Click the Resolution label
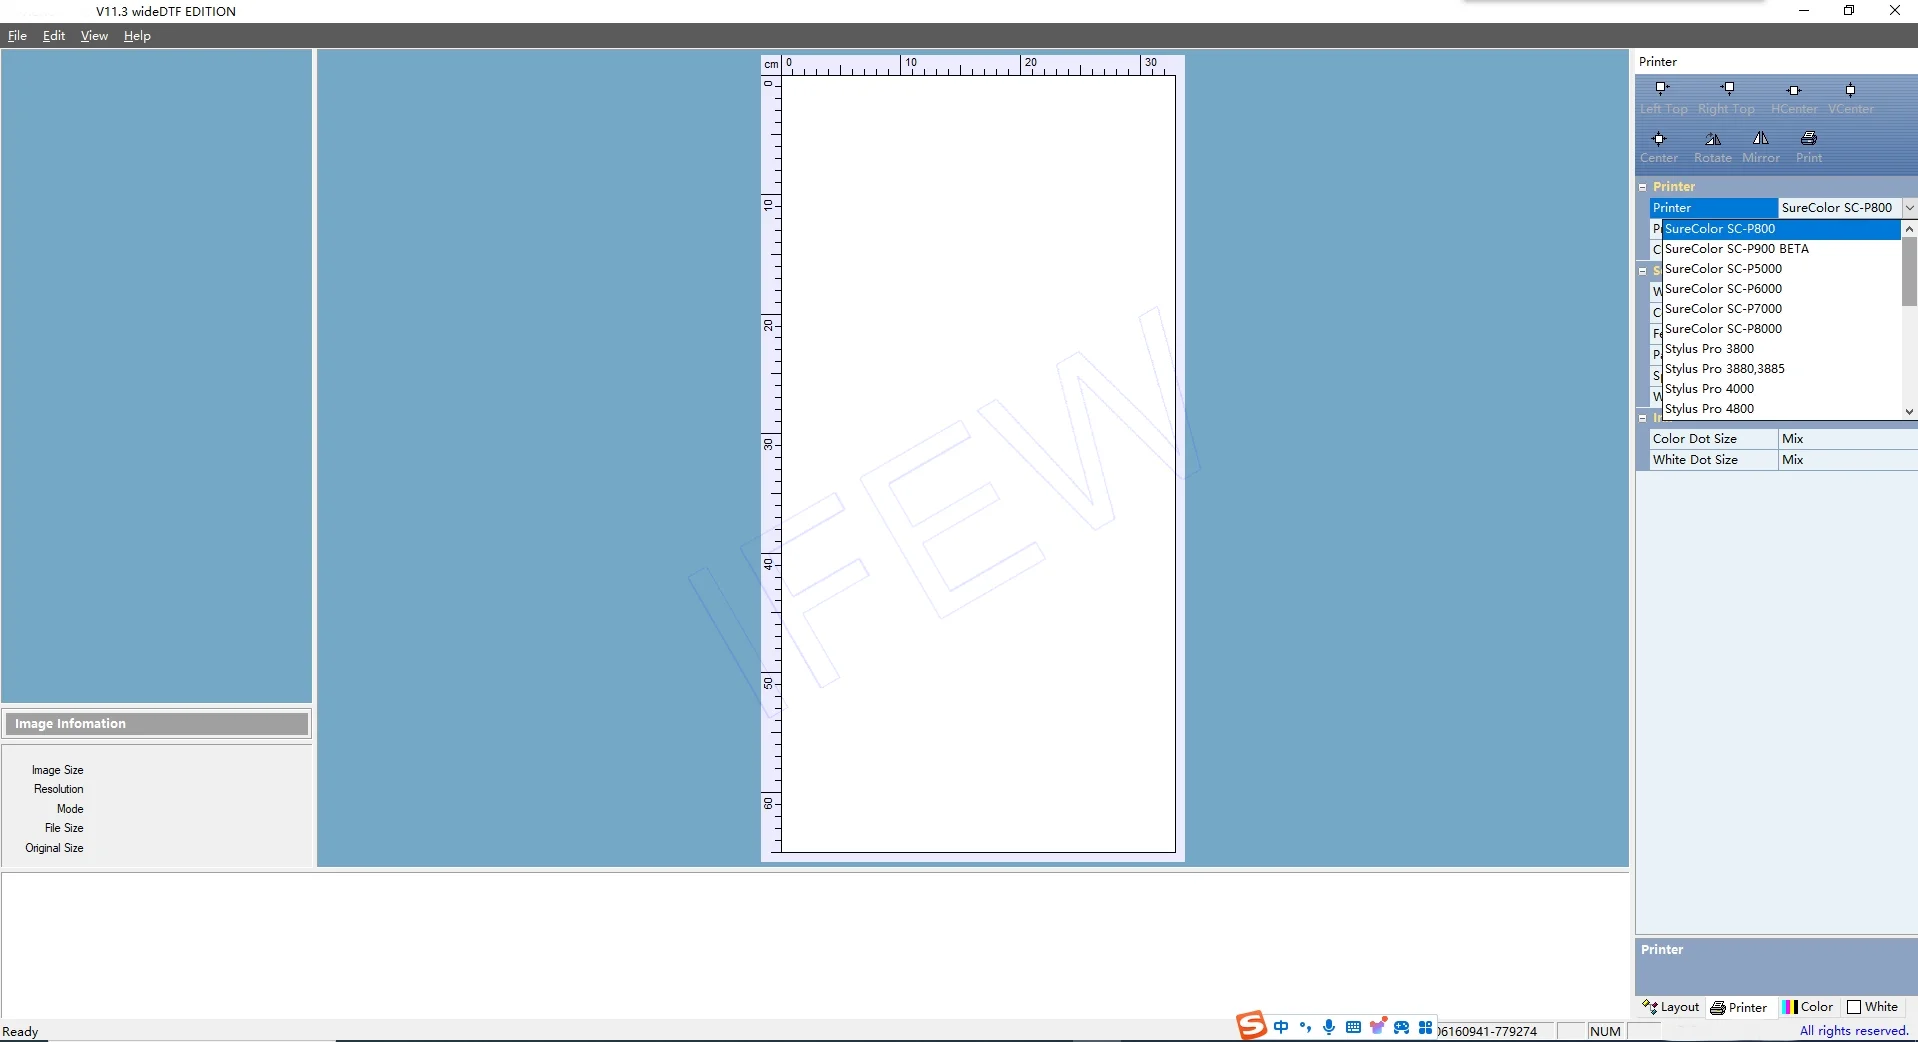 [x=59, y=789]
